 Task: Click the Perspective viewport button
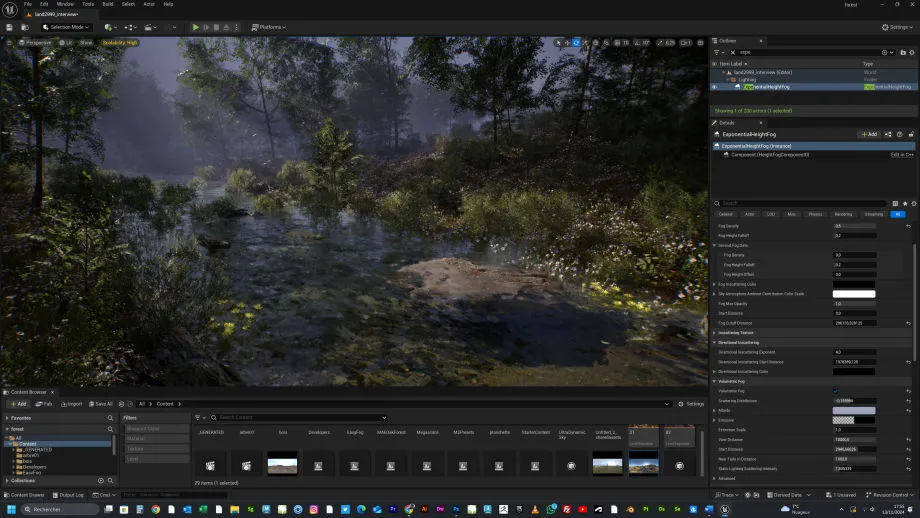[35, 43]
